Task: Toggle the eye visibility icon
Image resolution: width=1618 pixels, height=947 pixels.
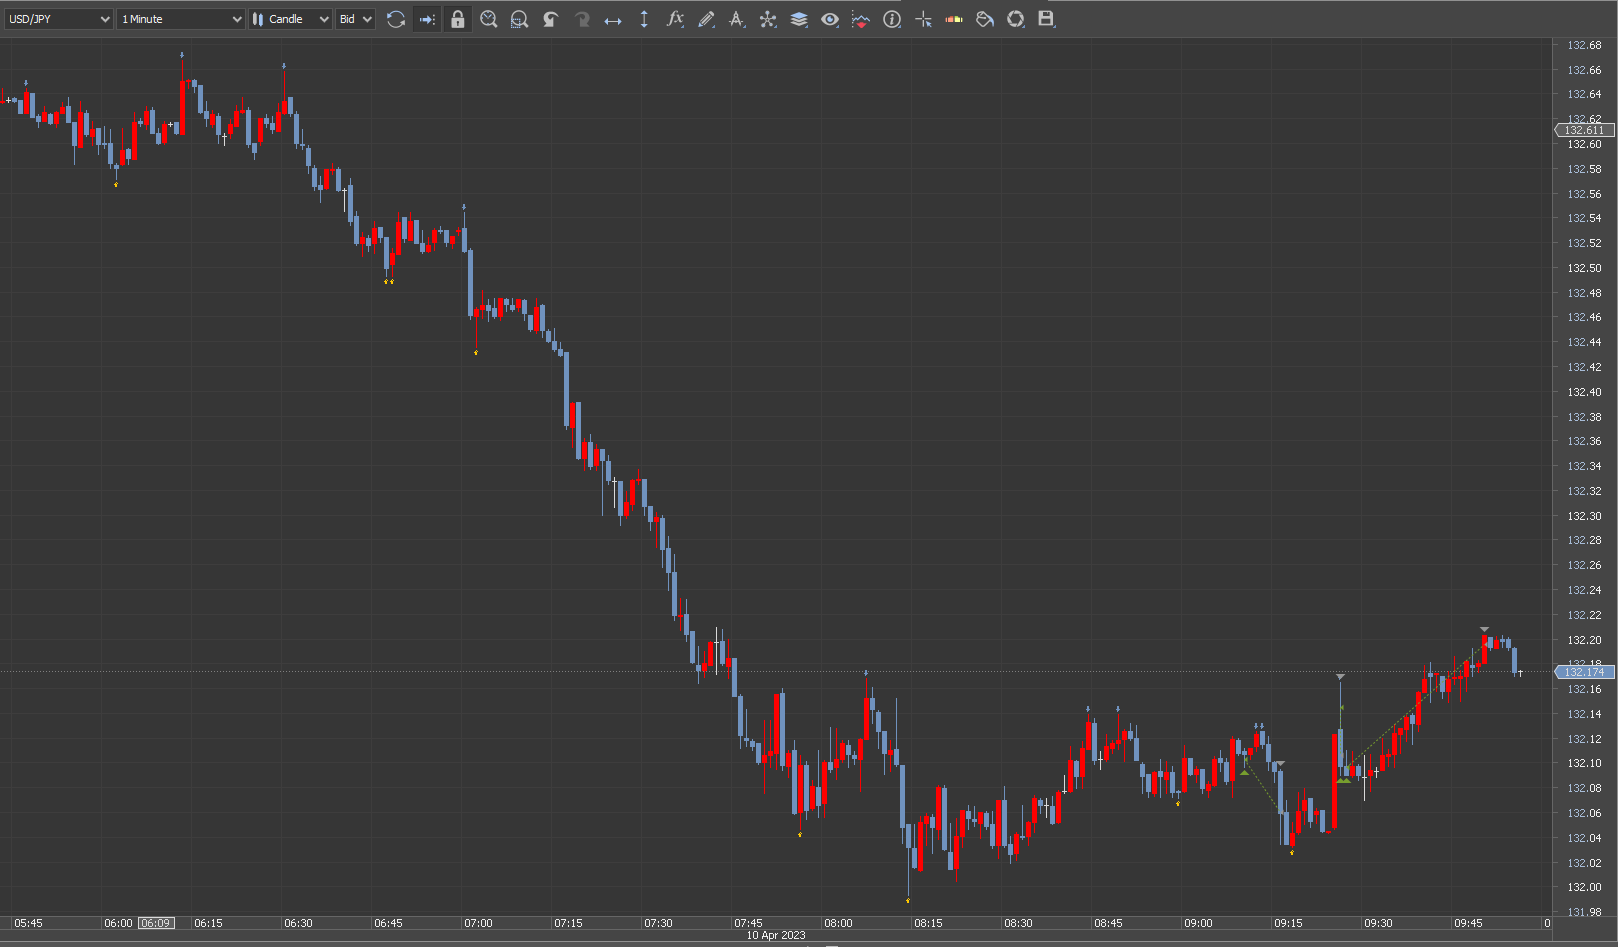Action: [830, 19]
